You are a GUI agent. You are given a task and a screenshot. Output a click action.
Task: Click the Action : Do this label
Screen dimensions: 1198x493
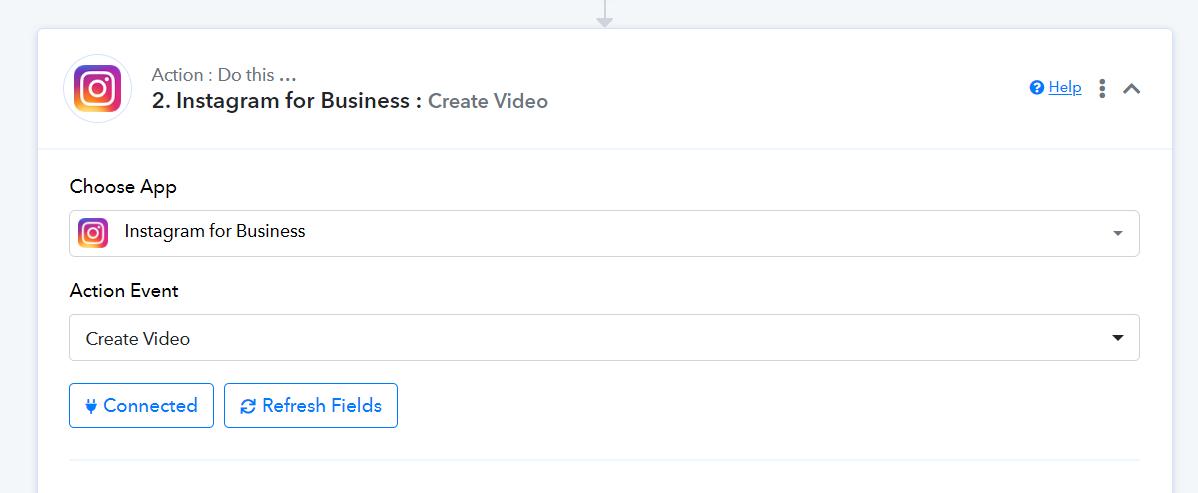coord(223,75)
